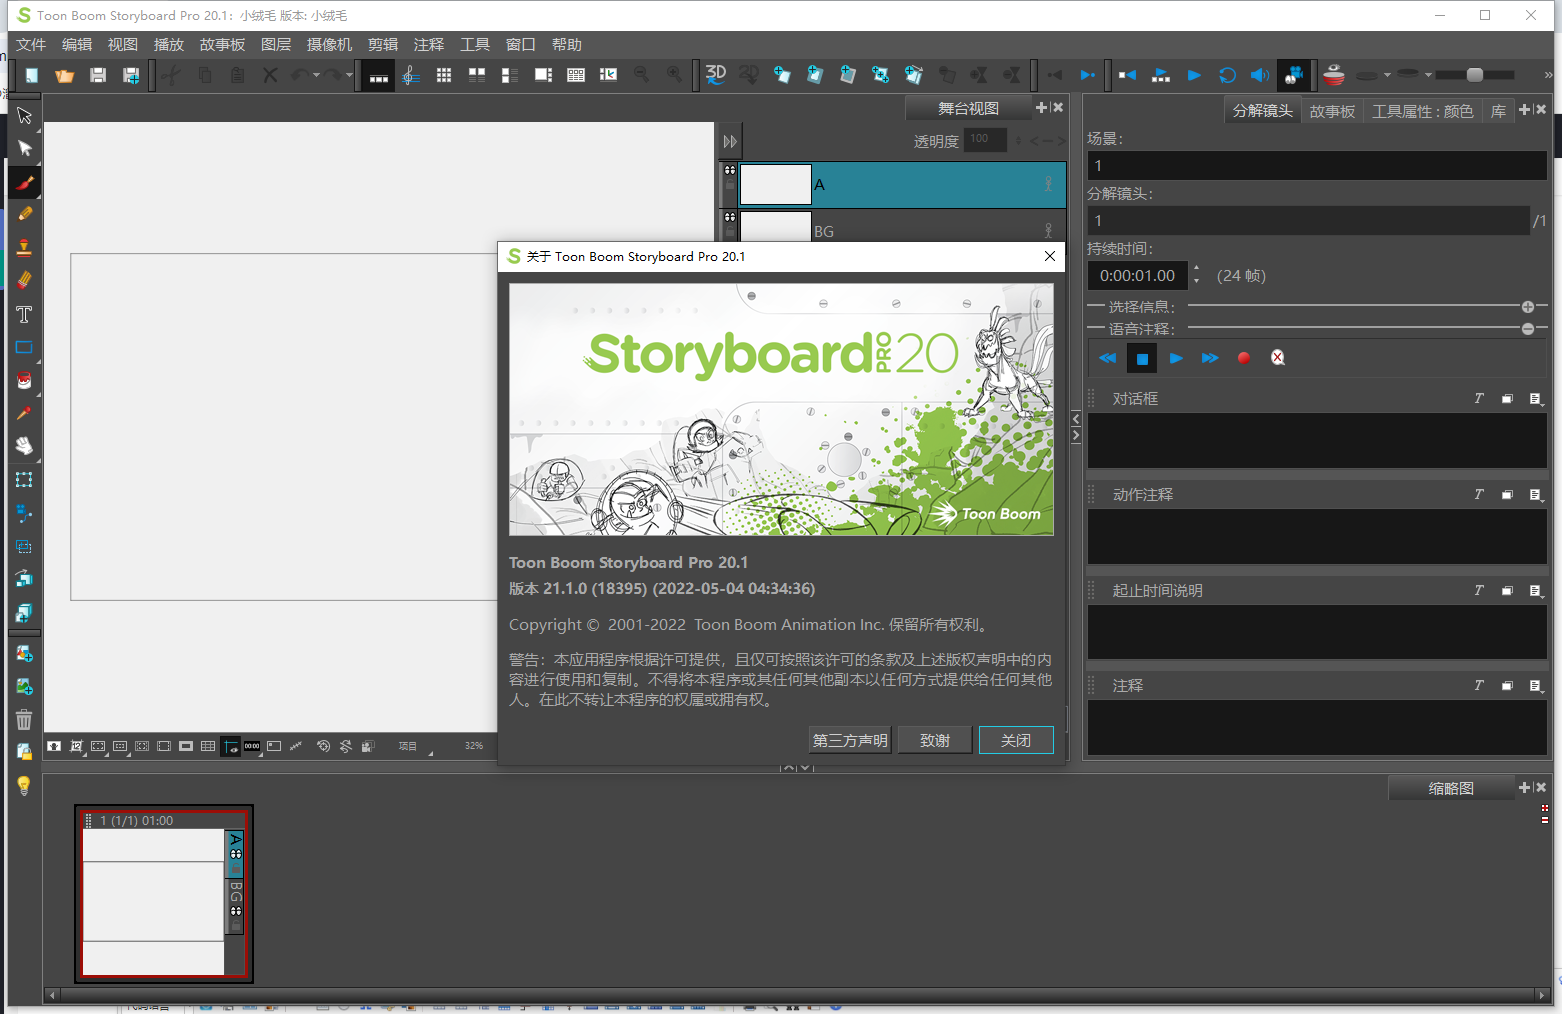This screenshot has height=1014, width=1562.
Task: Select the Paint bucket tool
Action: [24, 380]
